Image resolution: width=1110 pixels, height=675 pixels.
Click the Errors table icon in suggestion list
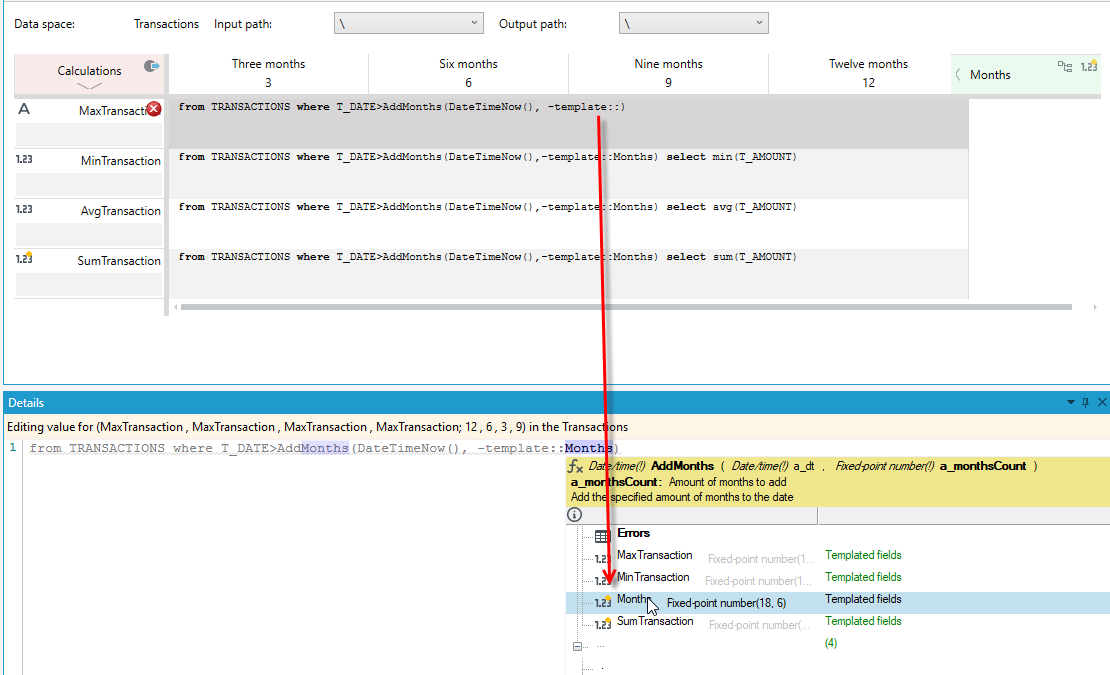point(602,536)
